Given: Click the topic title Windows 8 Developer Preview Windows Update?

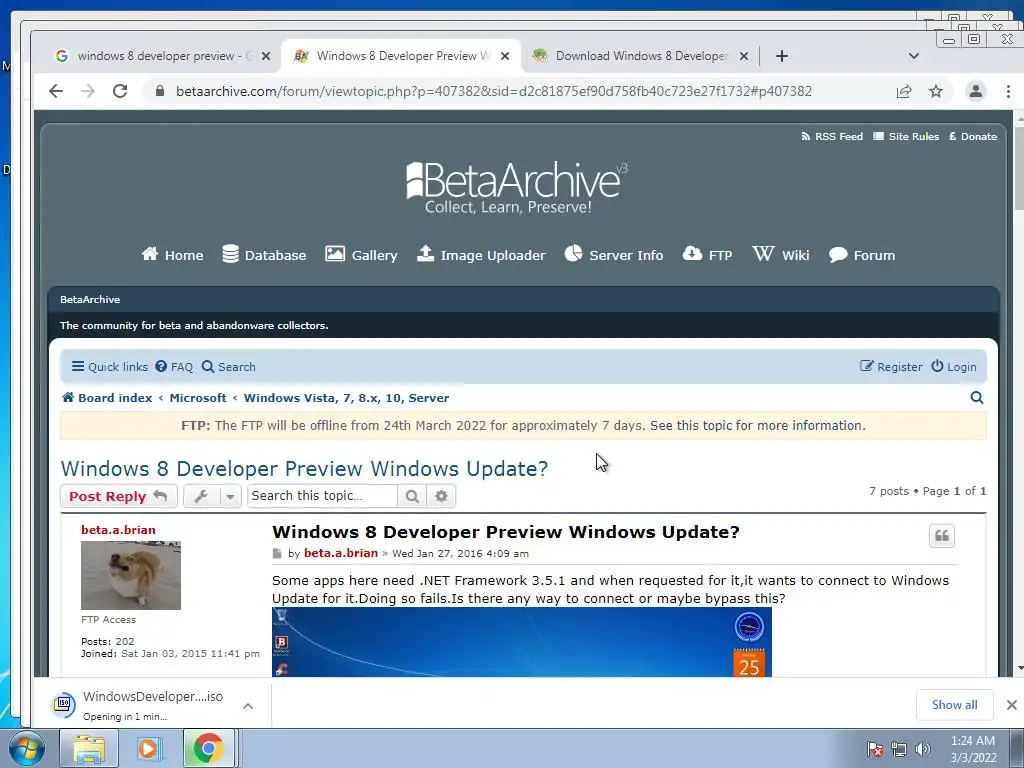Looking at the screenshot, I should pos(304,469).
